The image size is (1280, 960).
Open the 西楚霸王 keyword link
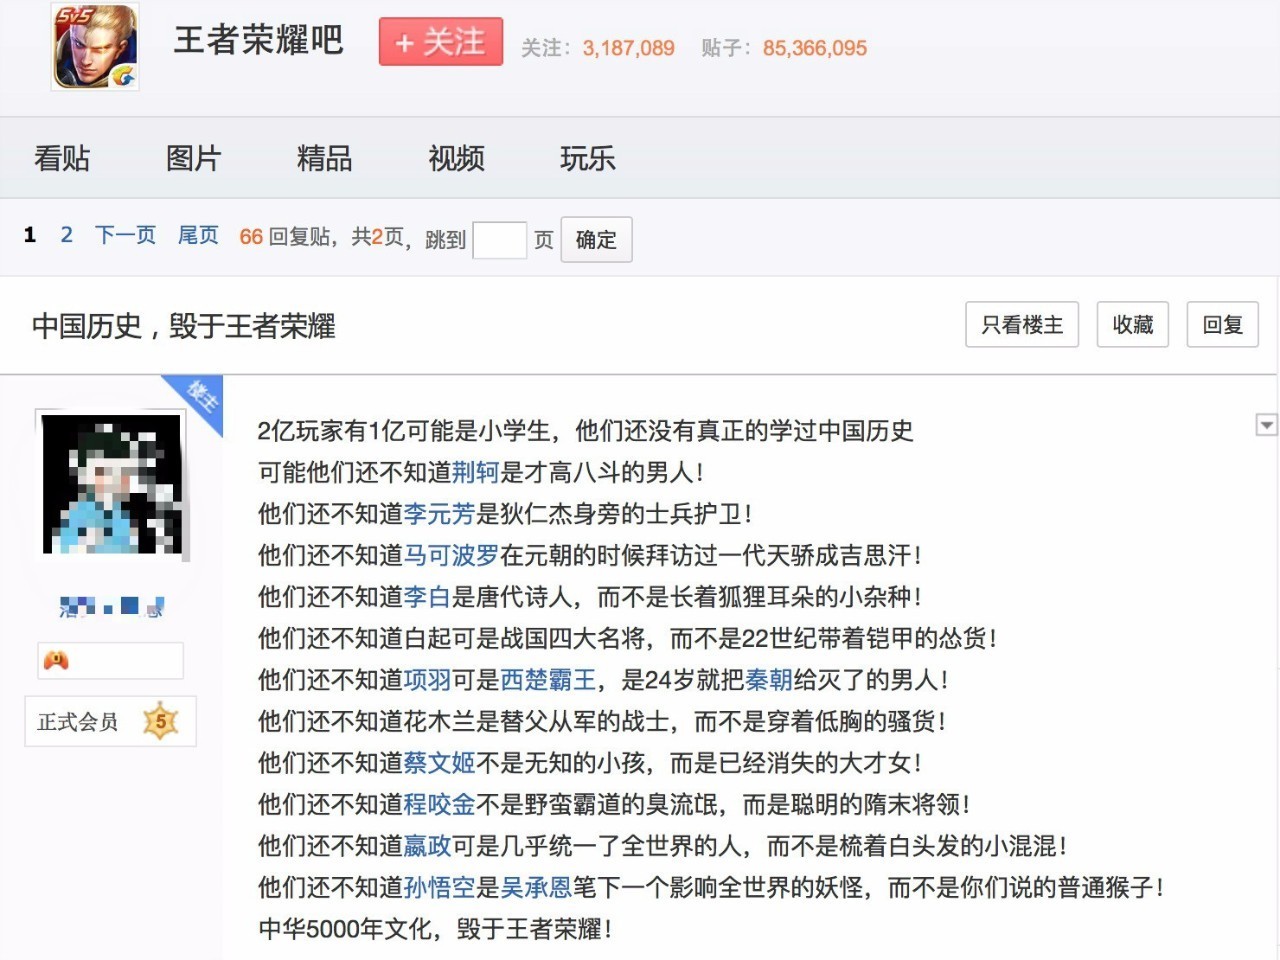tap(548, 680)
